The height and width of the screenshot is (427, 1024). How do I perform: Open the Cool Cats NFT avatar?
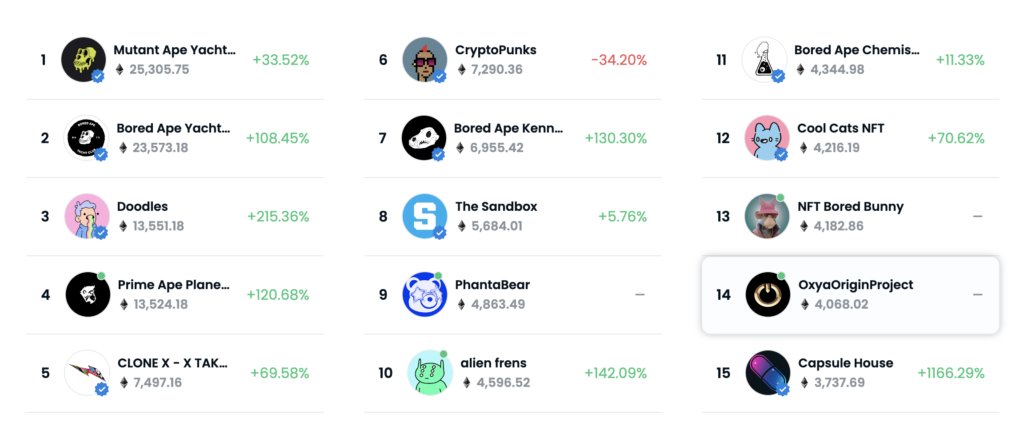point(767,138)
